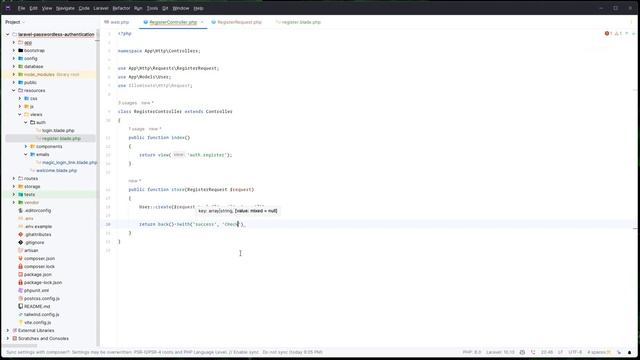The width and height of the screenshot is (640, 360).
Task: Expand the components folder
Action: (26, 146)
